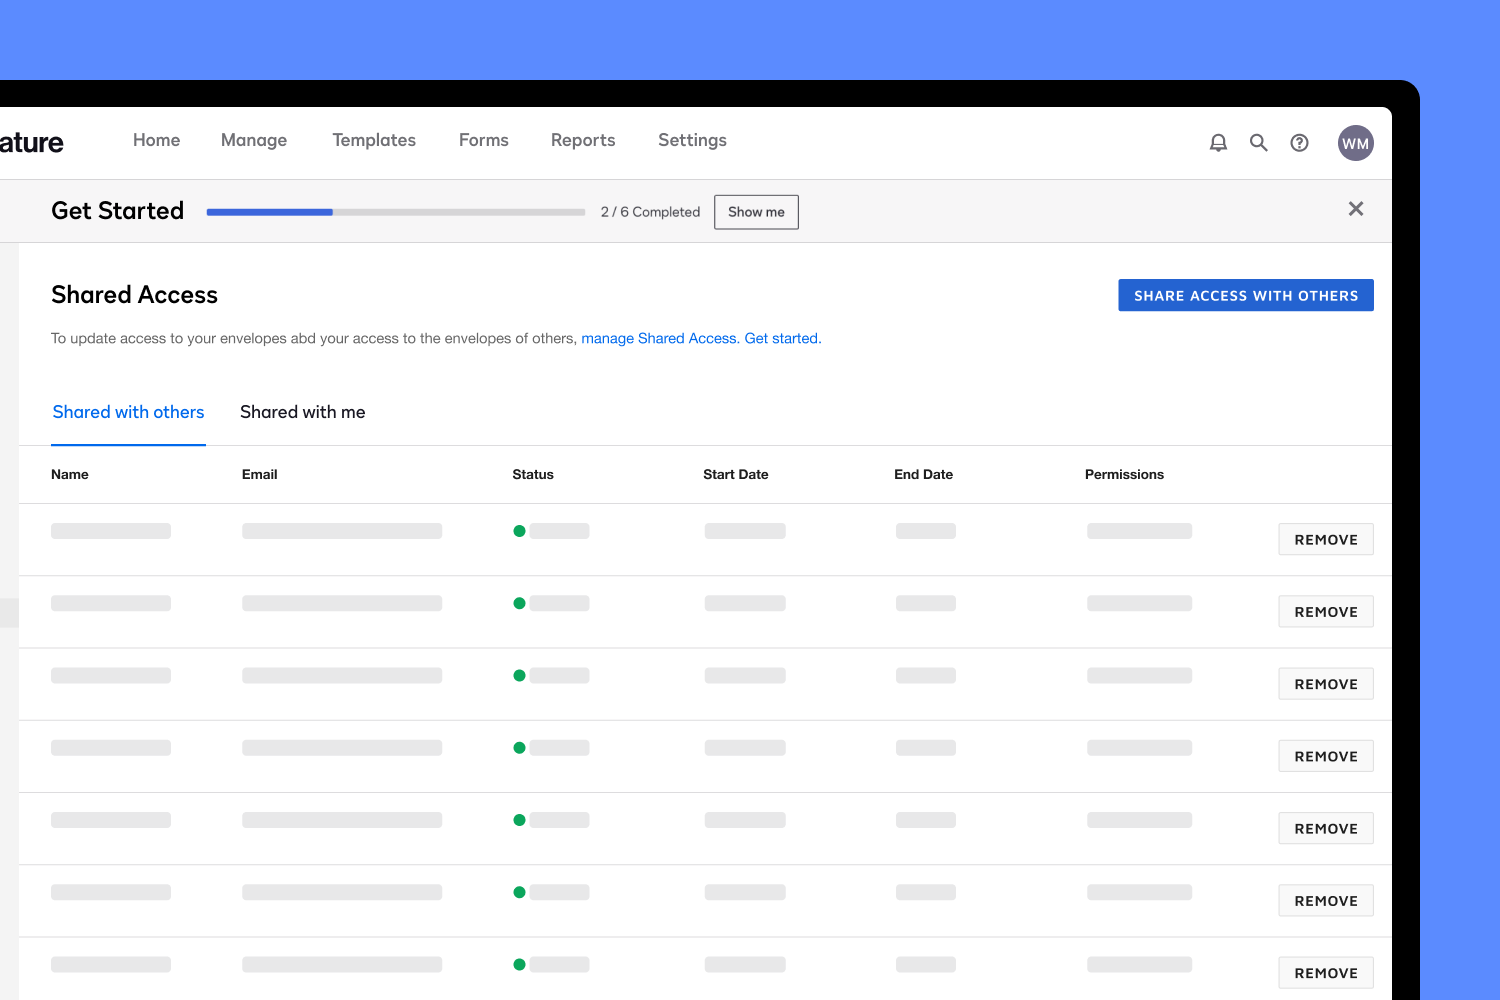1500x1000 pixels.
Task: Click Share Access With Others
Action: click(x=1245, y=295)
